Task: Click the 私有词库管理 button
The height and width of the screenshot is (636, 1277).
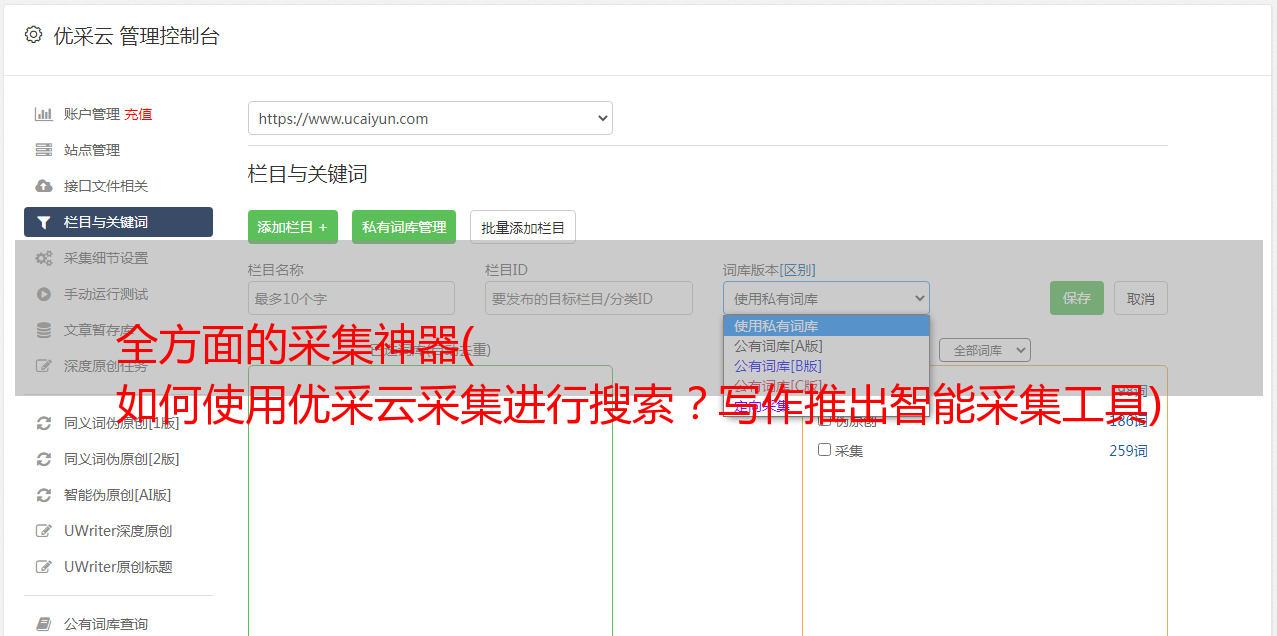Action: 404,227
